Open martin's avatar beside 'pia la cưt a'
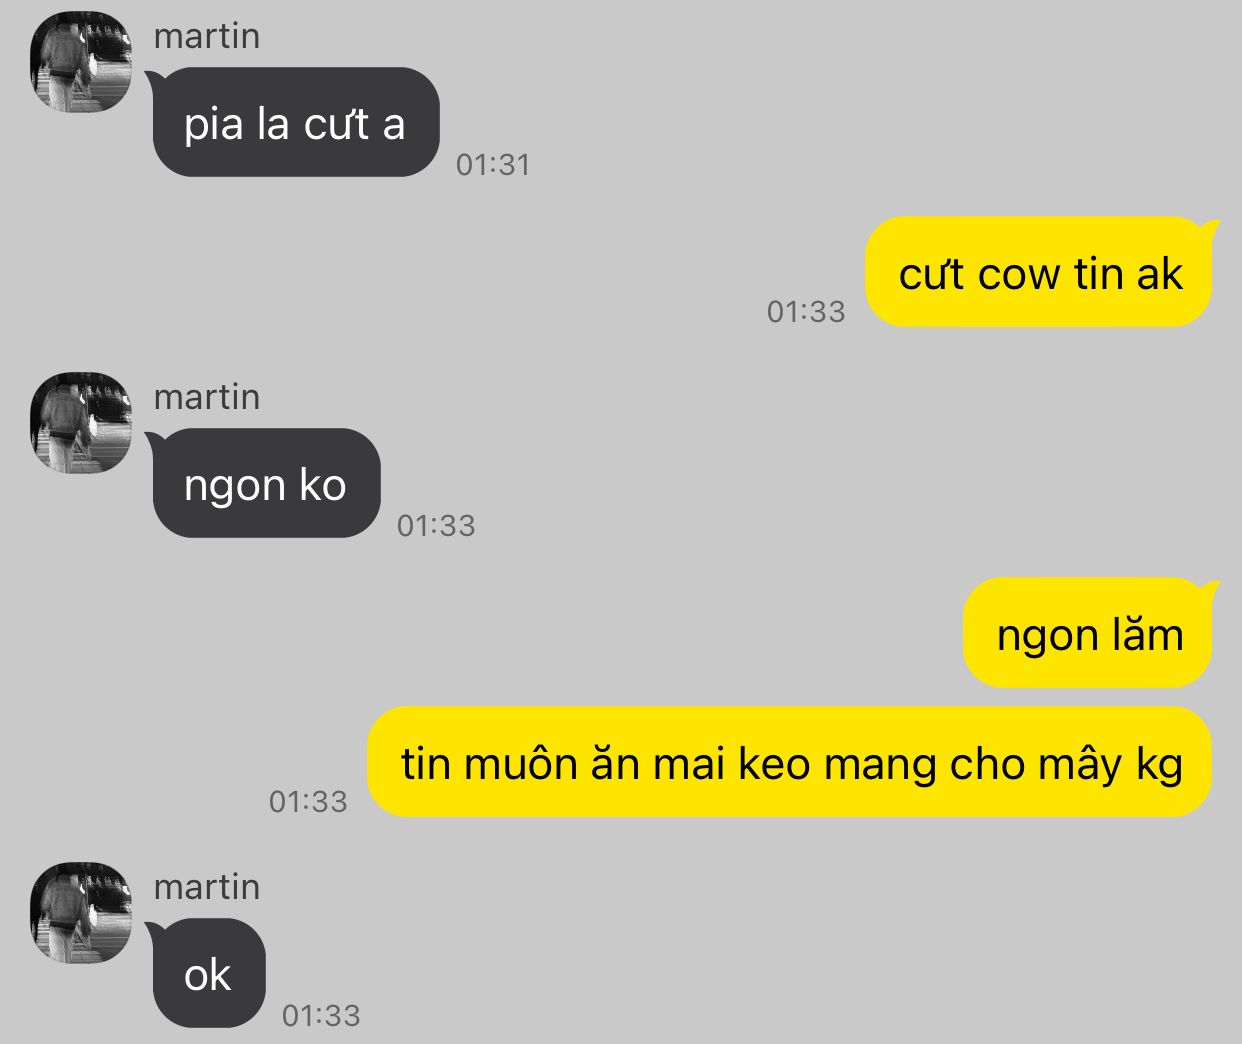Image resolution: width=1242 pixels, height=1044 pixels. coord(81,62)
